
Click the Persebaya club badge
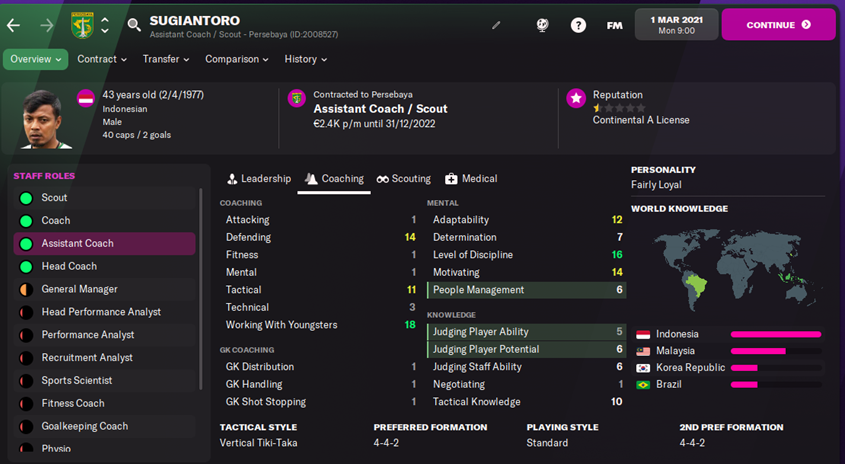tap(82, 25)
